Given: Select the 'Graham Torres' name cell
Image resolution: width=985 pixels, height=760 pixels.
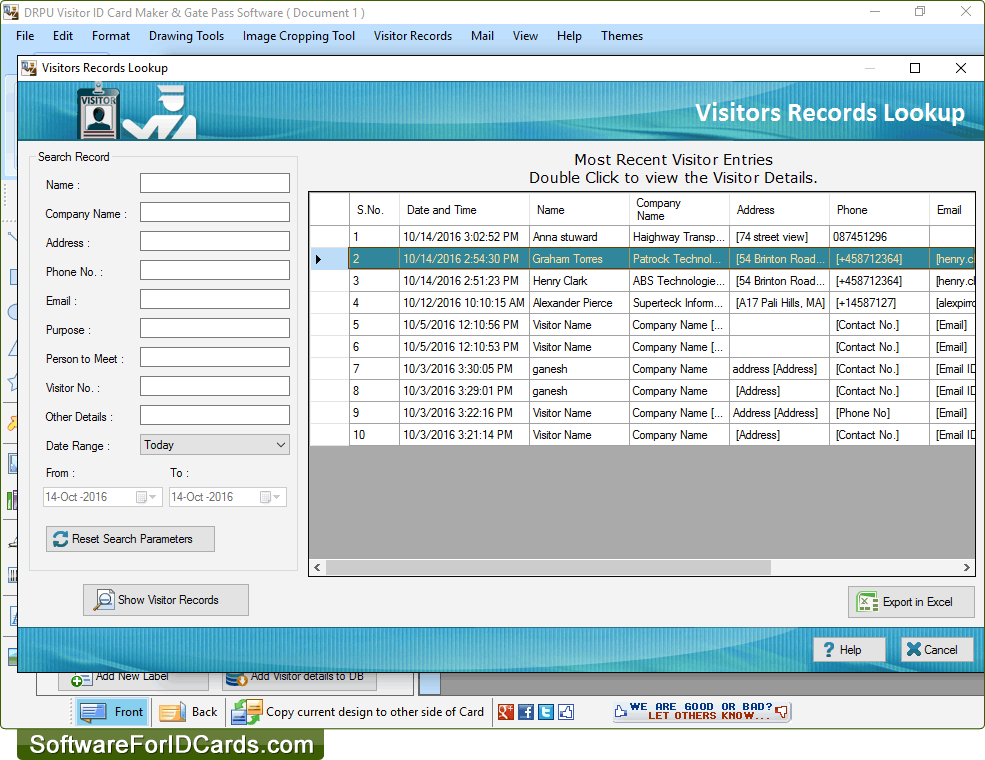Looking at the screenshot, I should [x=579, y=259].
